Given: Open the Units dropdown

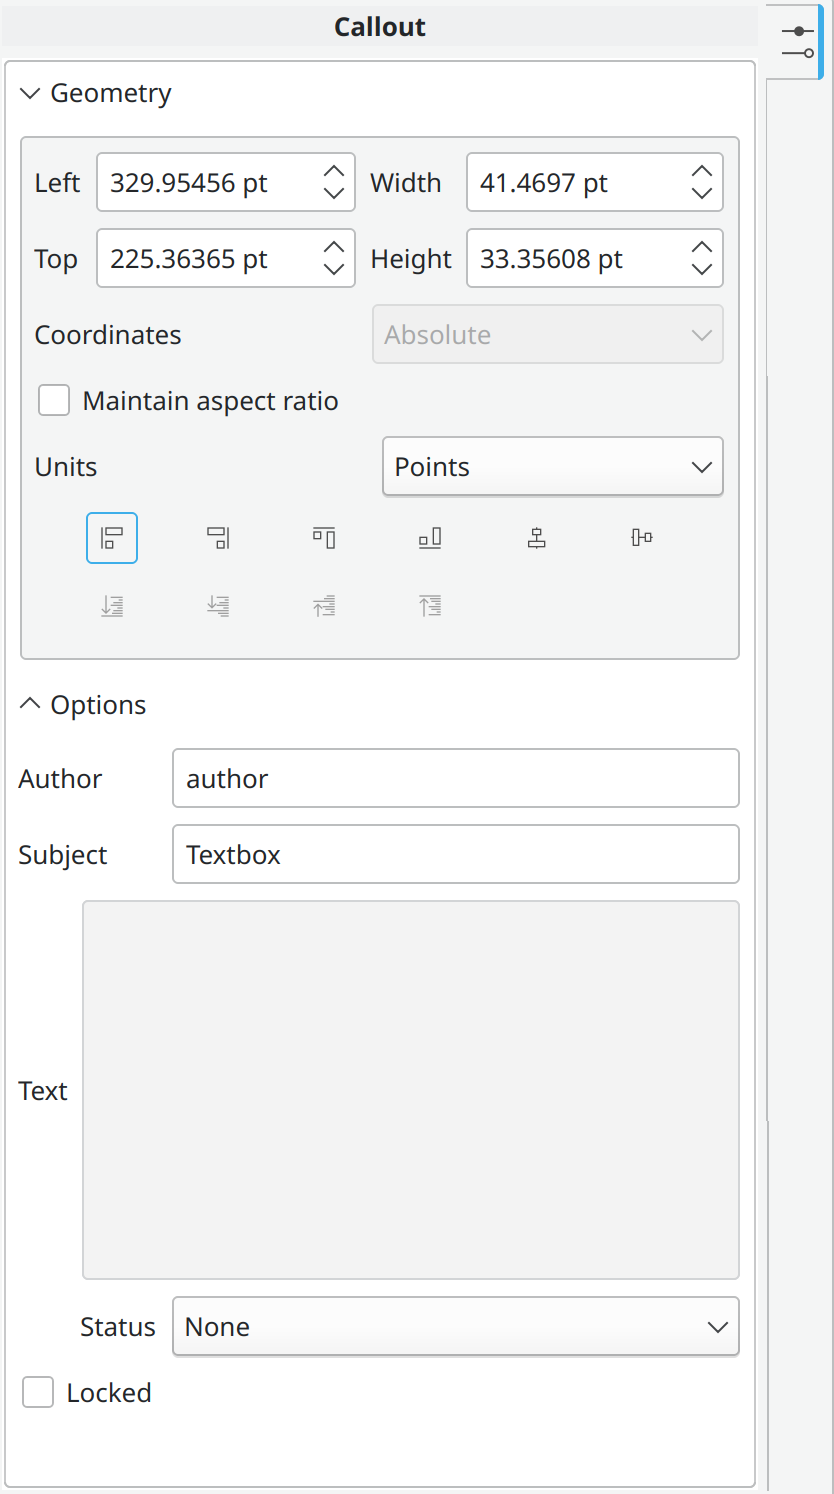Looking at the screenshot, I should coord(552,466).
